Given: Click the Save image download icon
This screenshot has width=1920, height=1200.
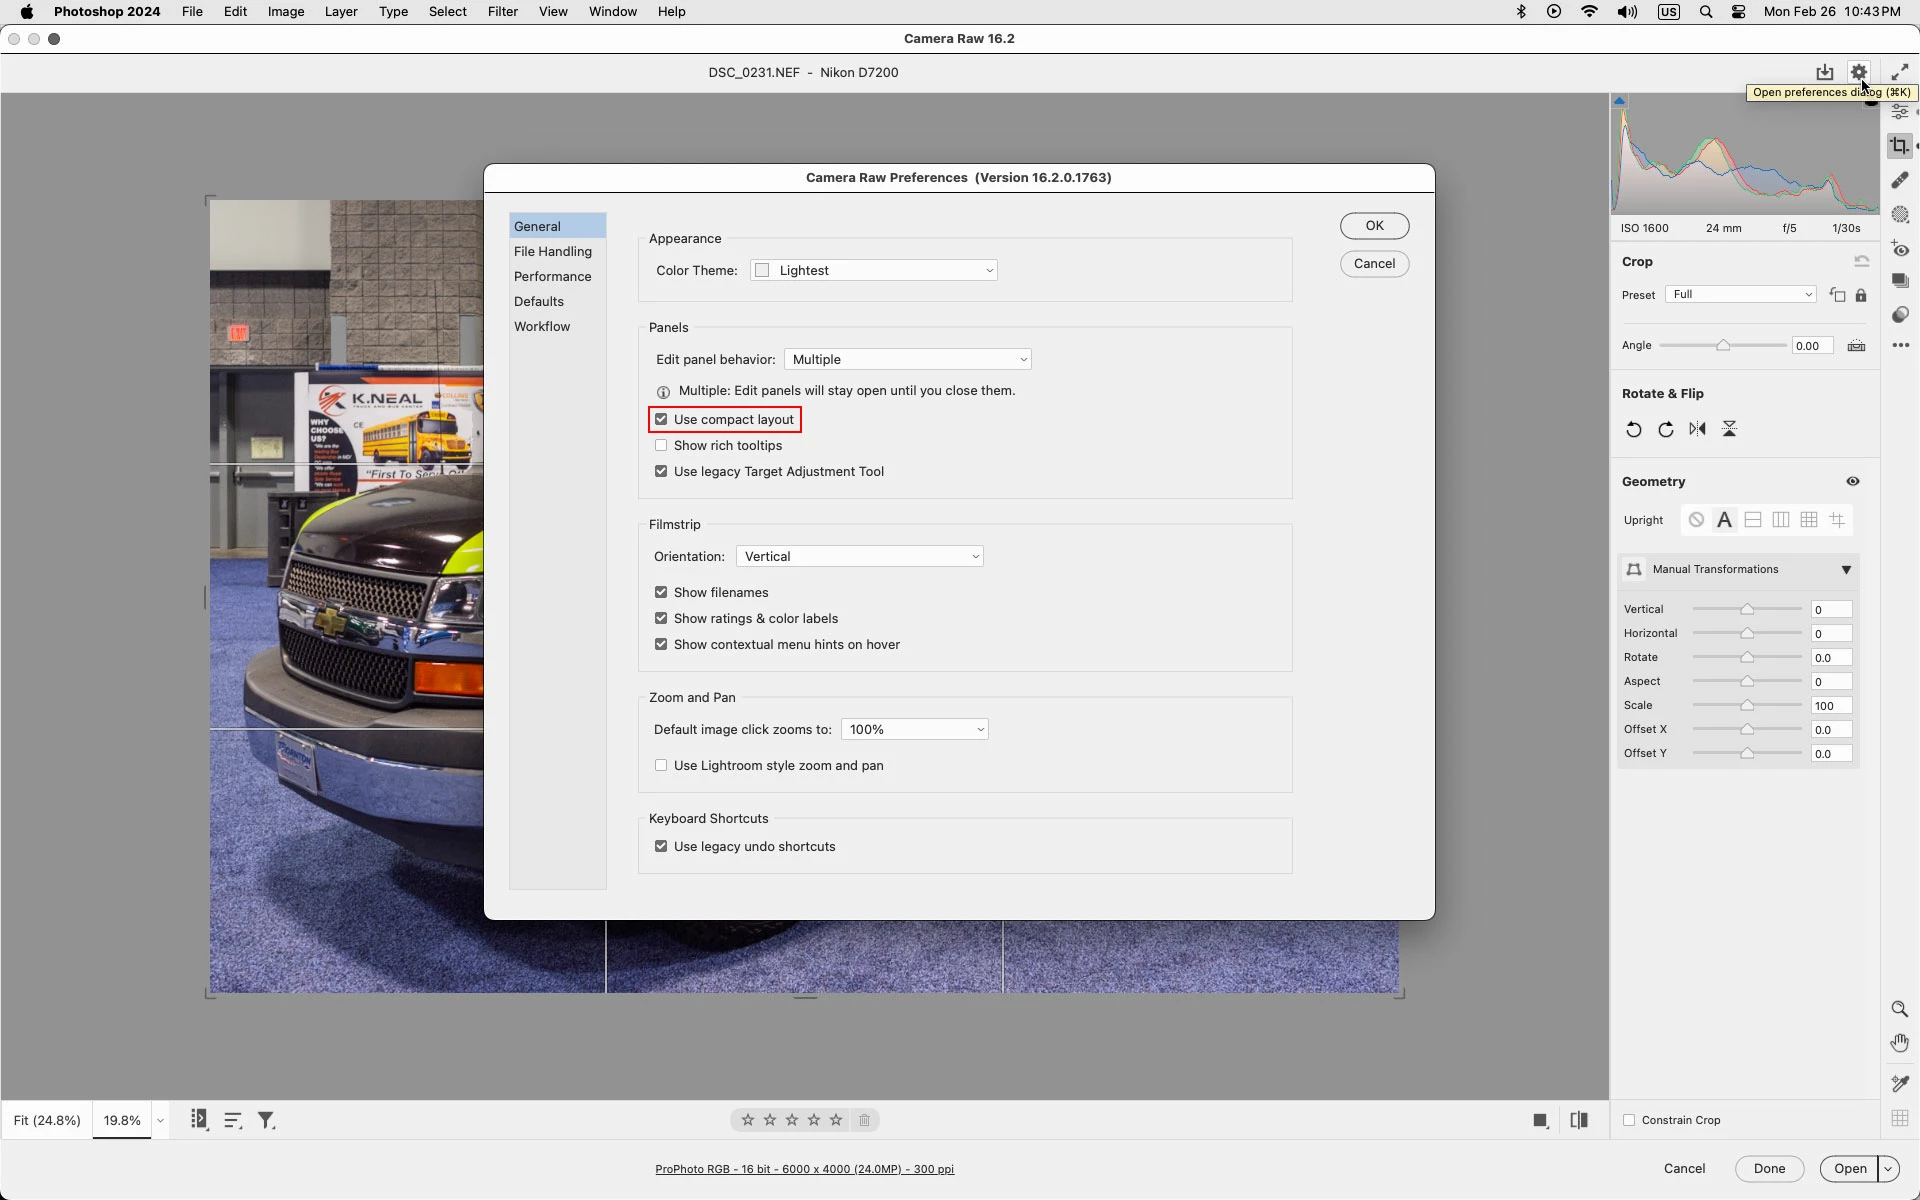Looking at the screenshot, I should (x=1824, y=72).
